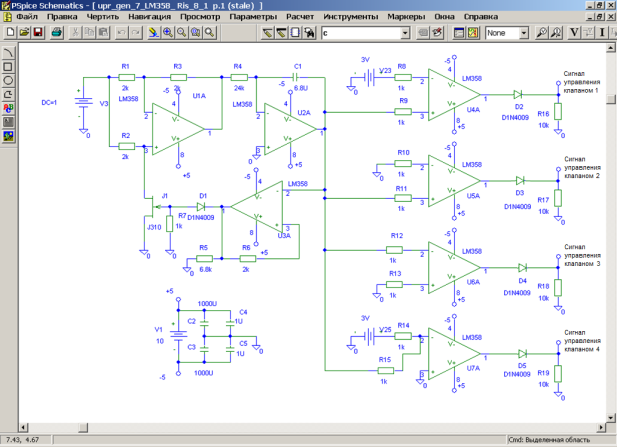This screenshot has width=617, height=448.
Task: Click the Paste icon
Action: 103,32
